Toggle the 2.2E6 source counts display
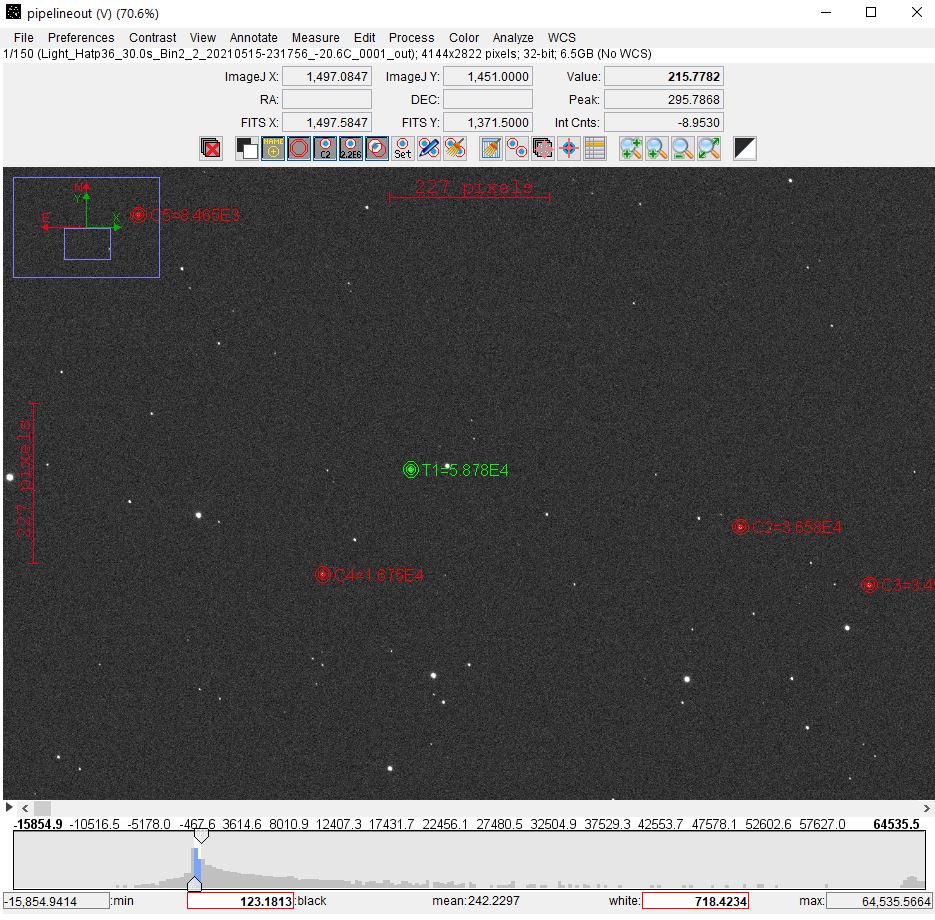 350,149
